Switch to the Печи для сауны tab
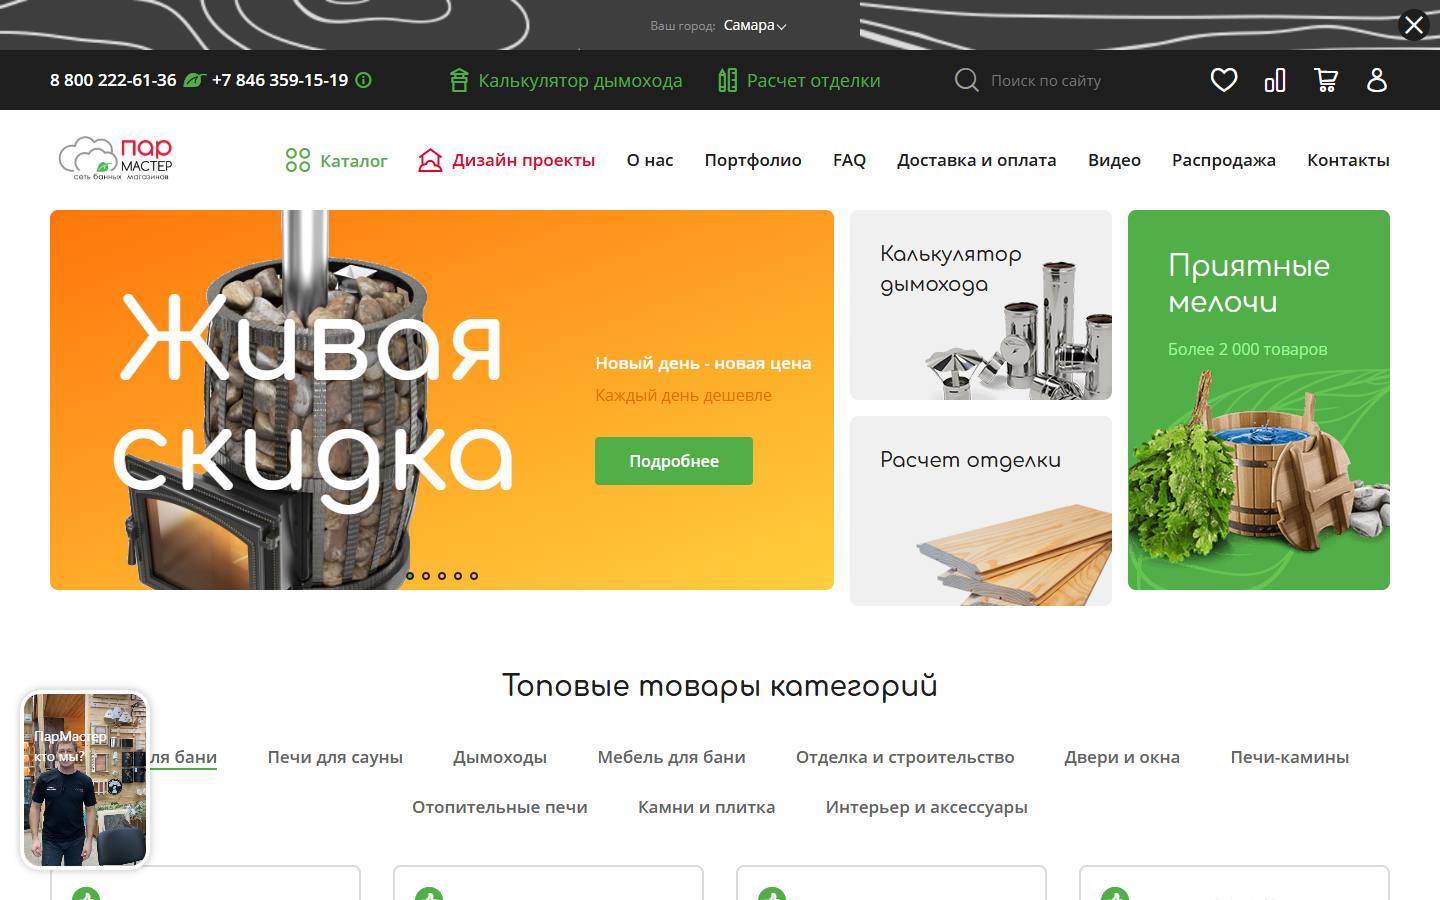 click(335, 757)
